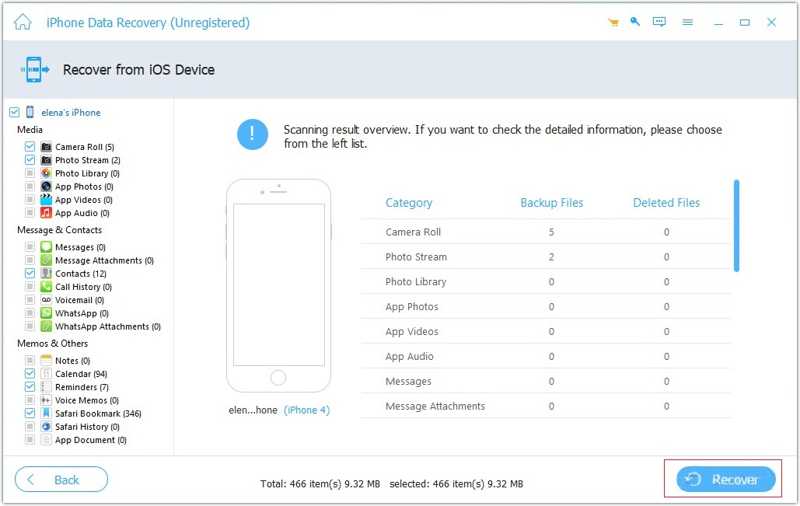Uncheck the elena's iPhone device checkbox
Screen dimensions: 800x506
click(14, 112)
